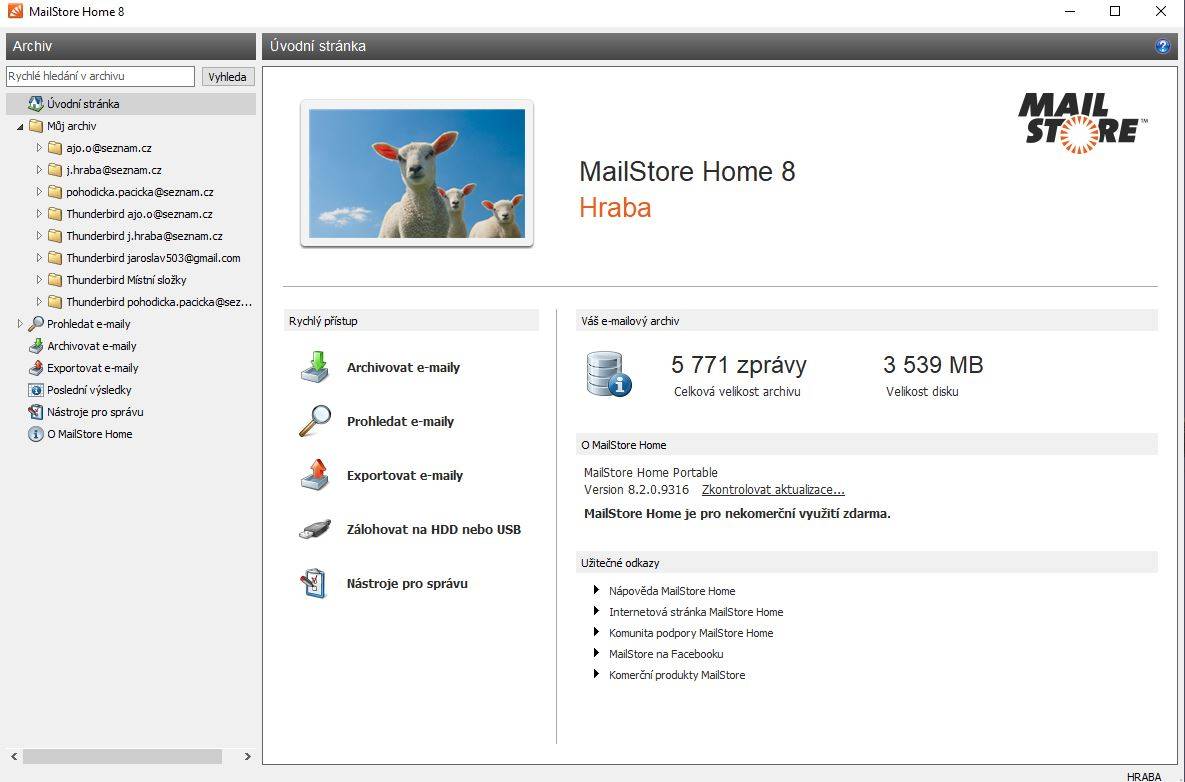Click the database info icon in archive summary

(608, 374)
